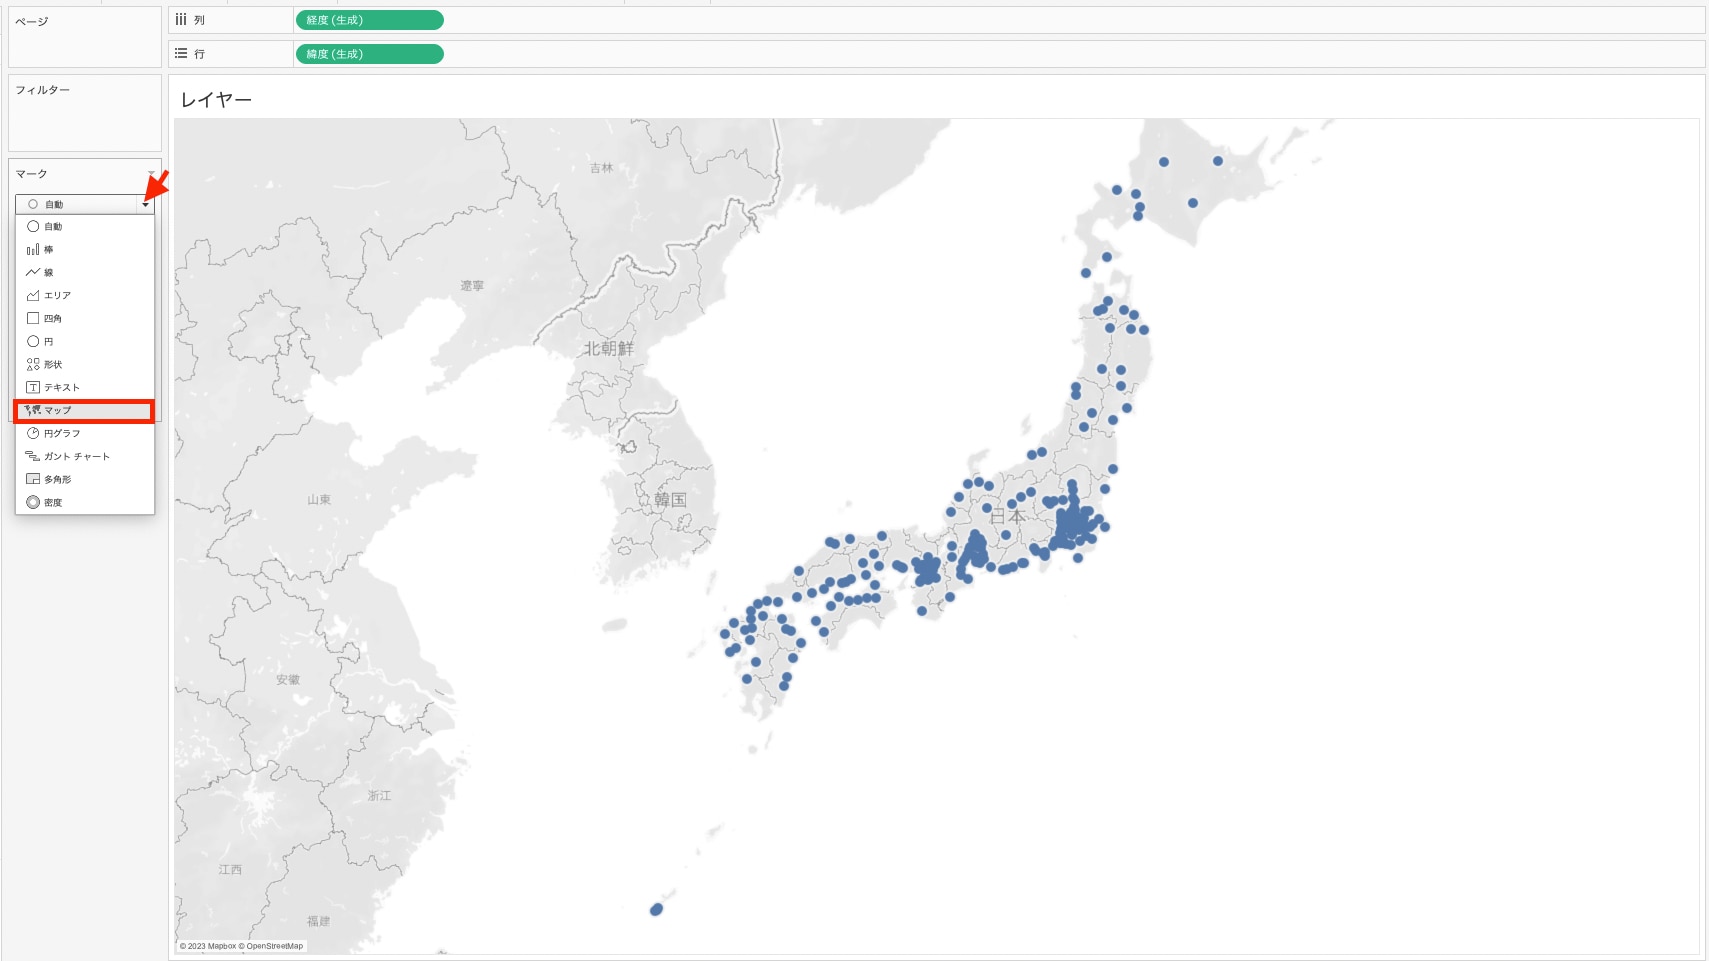Open the OpenStreetMap attribution link
This screenshot has width=1709, height=961.
pyautogui.click(x=274, y=946)
